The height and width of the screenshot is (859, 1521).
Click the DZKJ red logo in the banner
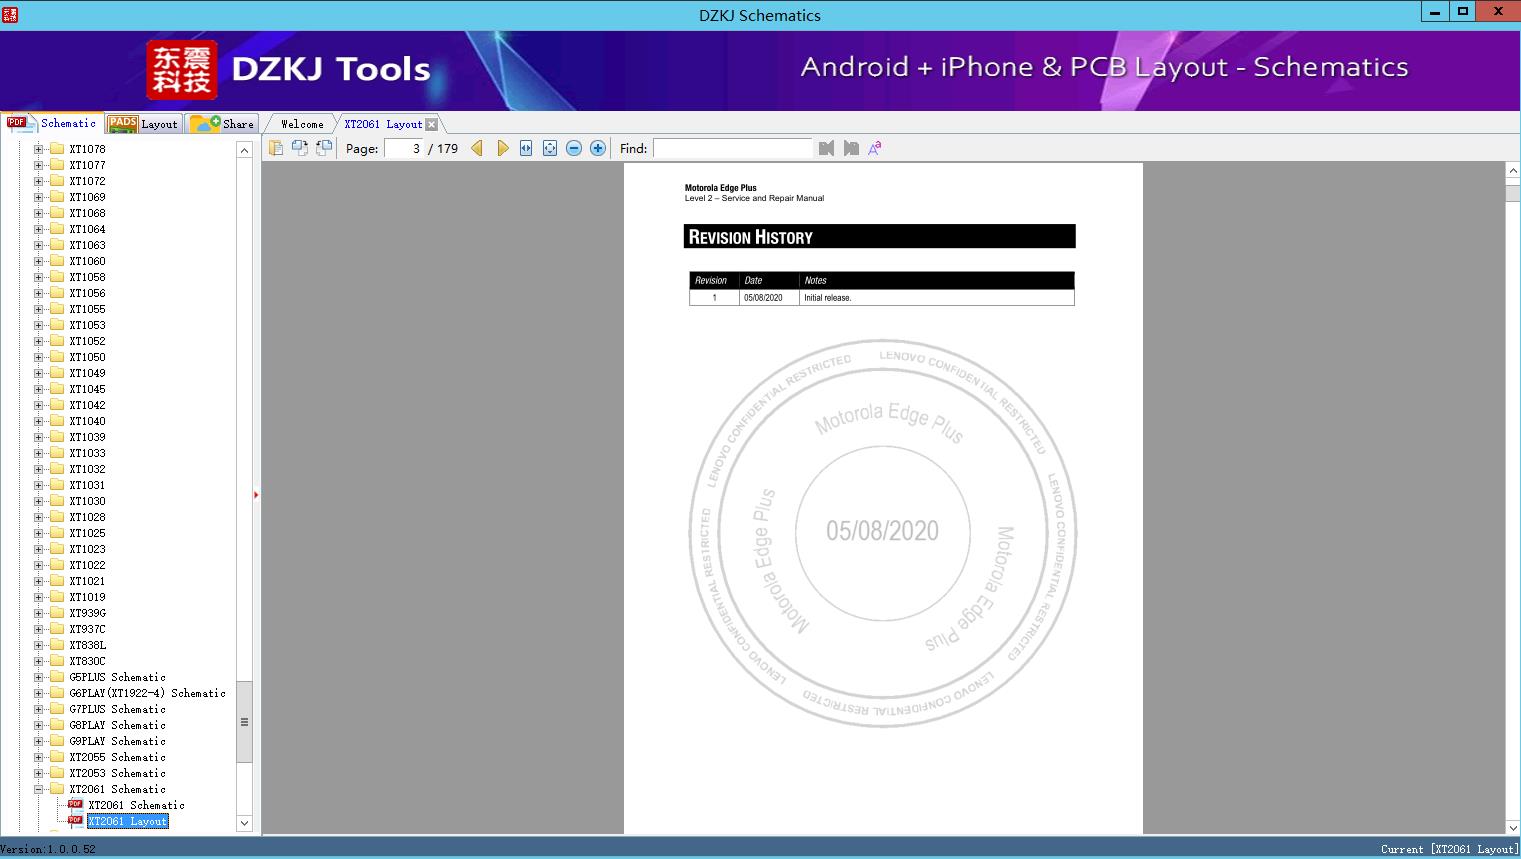[x=182, y=70]
